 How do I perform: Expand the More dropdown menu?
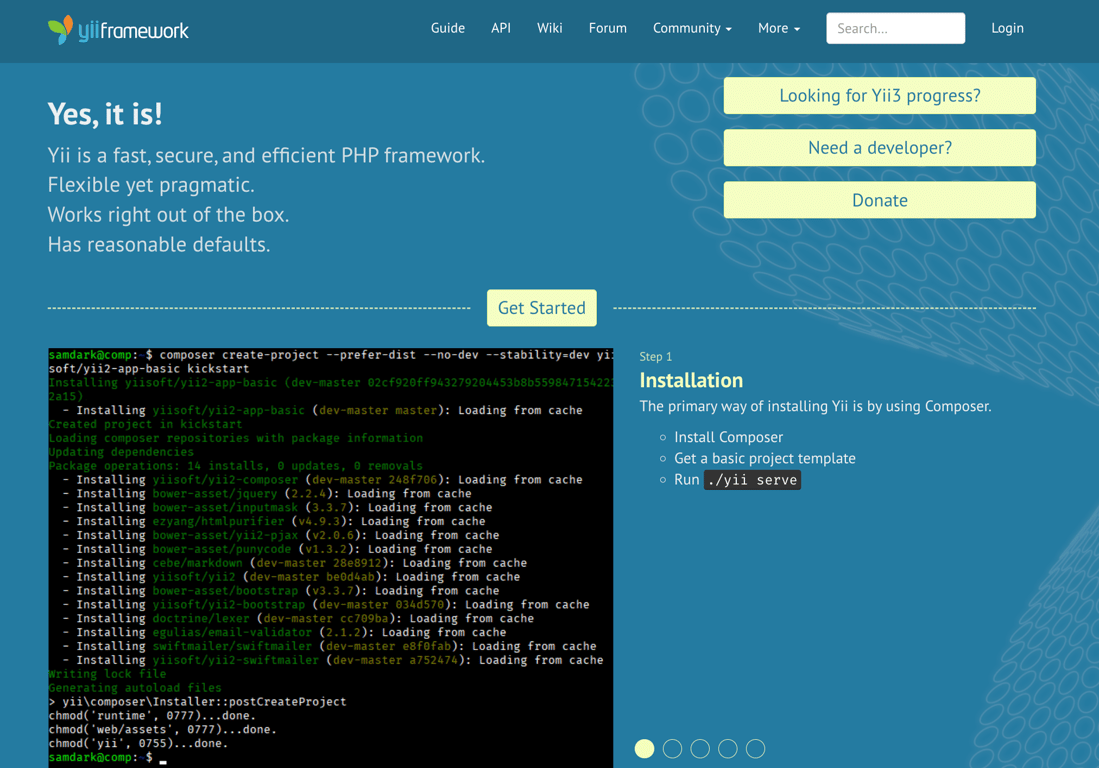coord(779,28)
